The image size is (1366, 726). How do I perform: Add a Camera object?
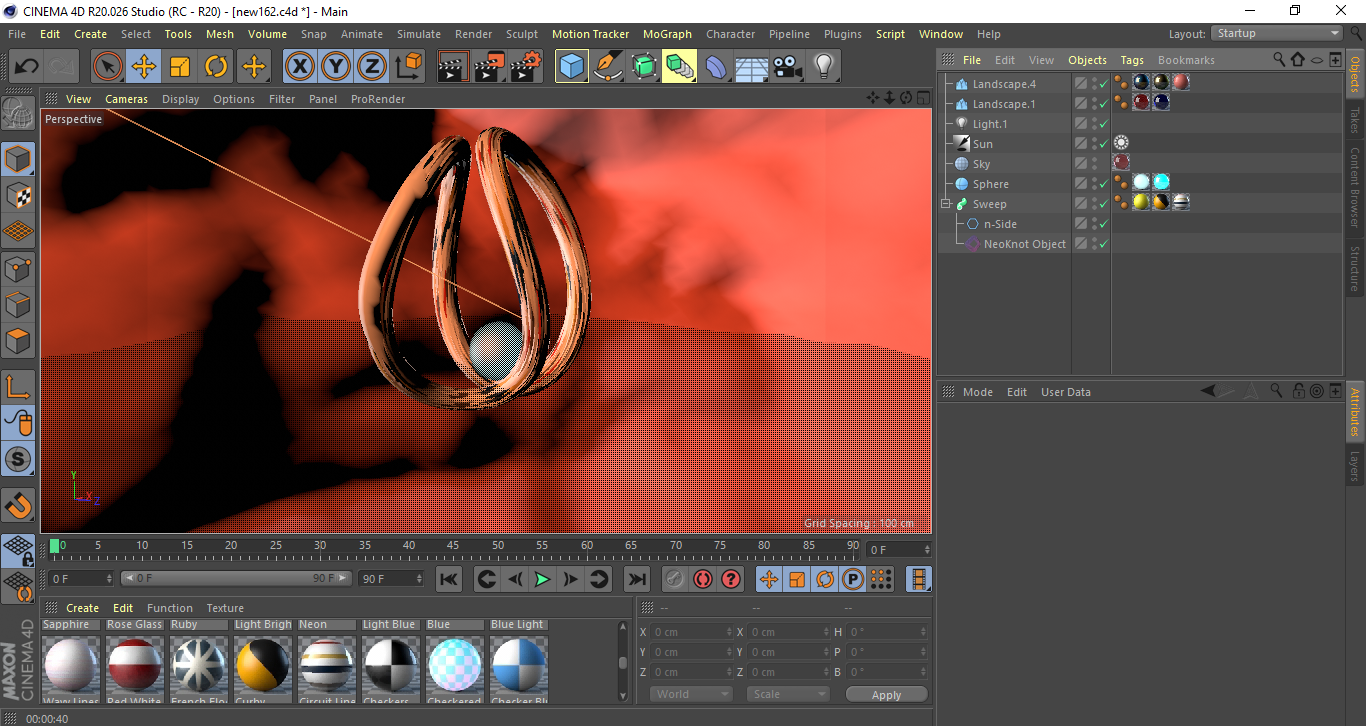[x=788, y=67]
